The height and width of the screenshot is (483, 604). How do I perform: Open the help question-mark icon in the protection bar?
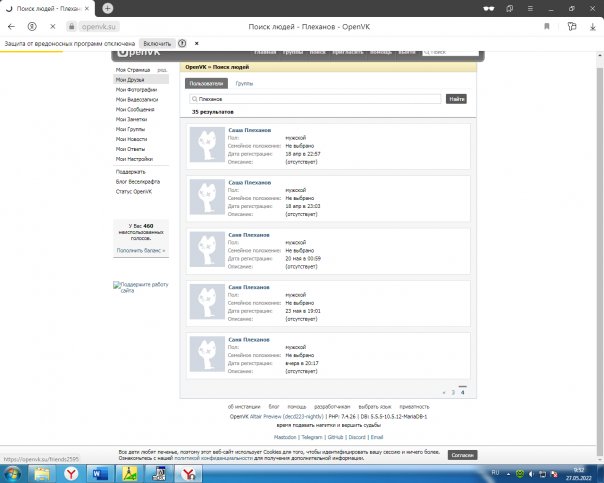click(x=182, y=44)
